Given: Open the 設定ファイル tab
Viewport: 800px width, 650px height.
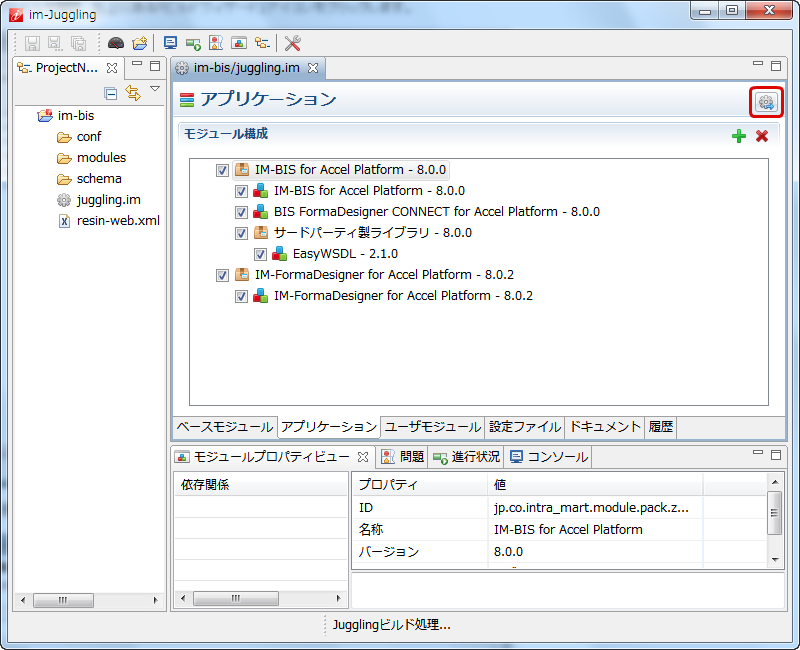Looking at the screenshot, I should [524, 427].
